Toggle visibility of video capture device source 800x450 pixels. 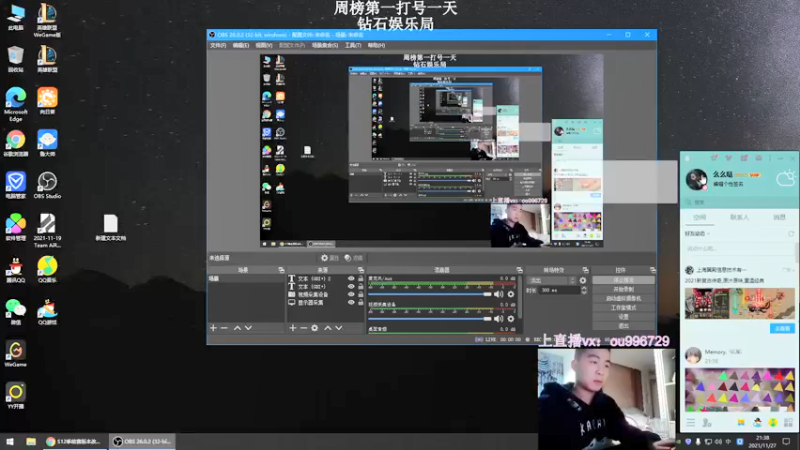[x=351, y=294]
